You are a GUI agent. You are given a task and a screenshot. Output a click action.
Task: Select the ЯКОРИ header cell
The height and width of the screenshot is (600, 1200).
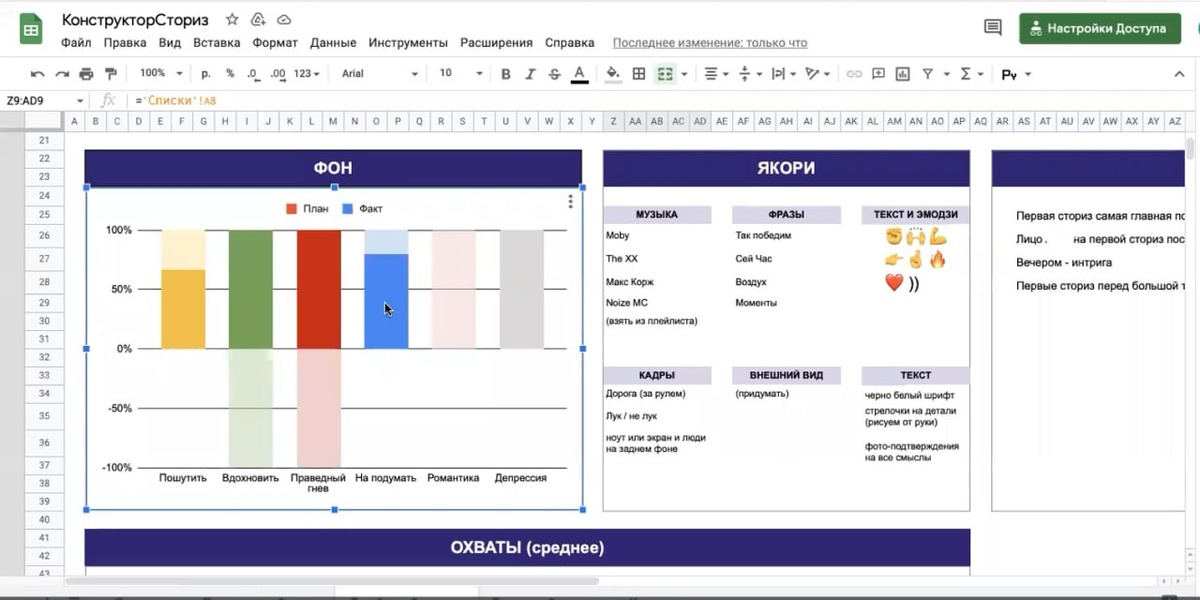pyautogui.click(x=786, y=168)
